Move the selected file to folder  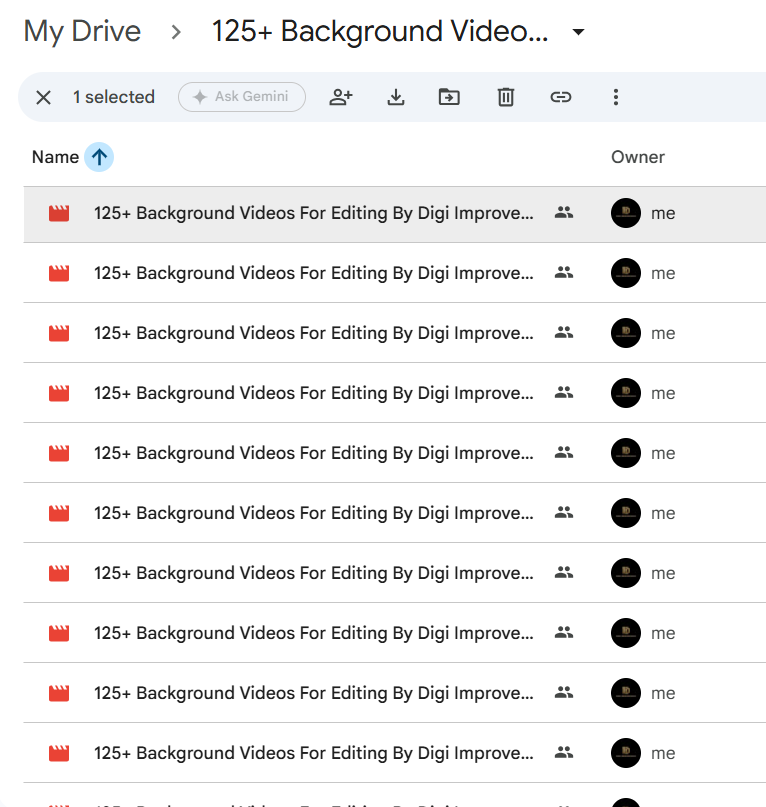click(449, 97)
